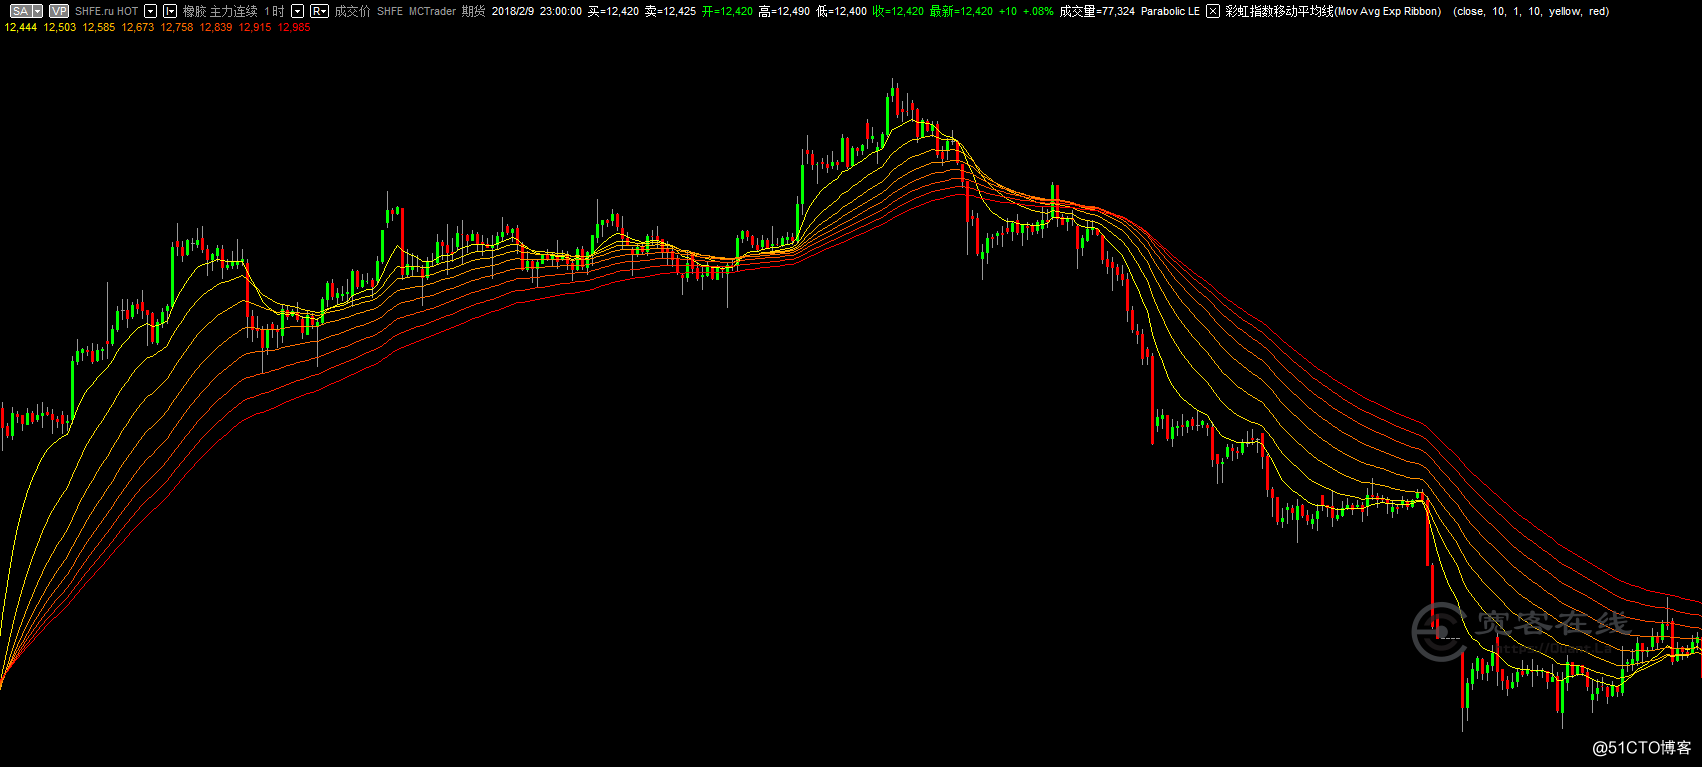Click the 高=12,490 high value

784,11
